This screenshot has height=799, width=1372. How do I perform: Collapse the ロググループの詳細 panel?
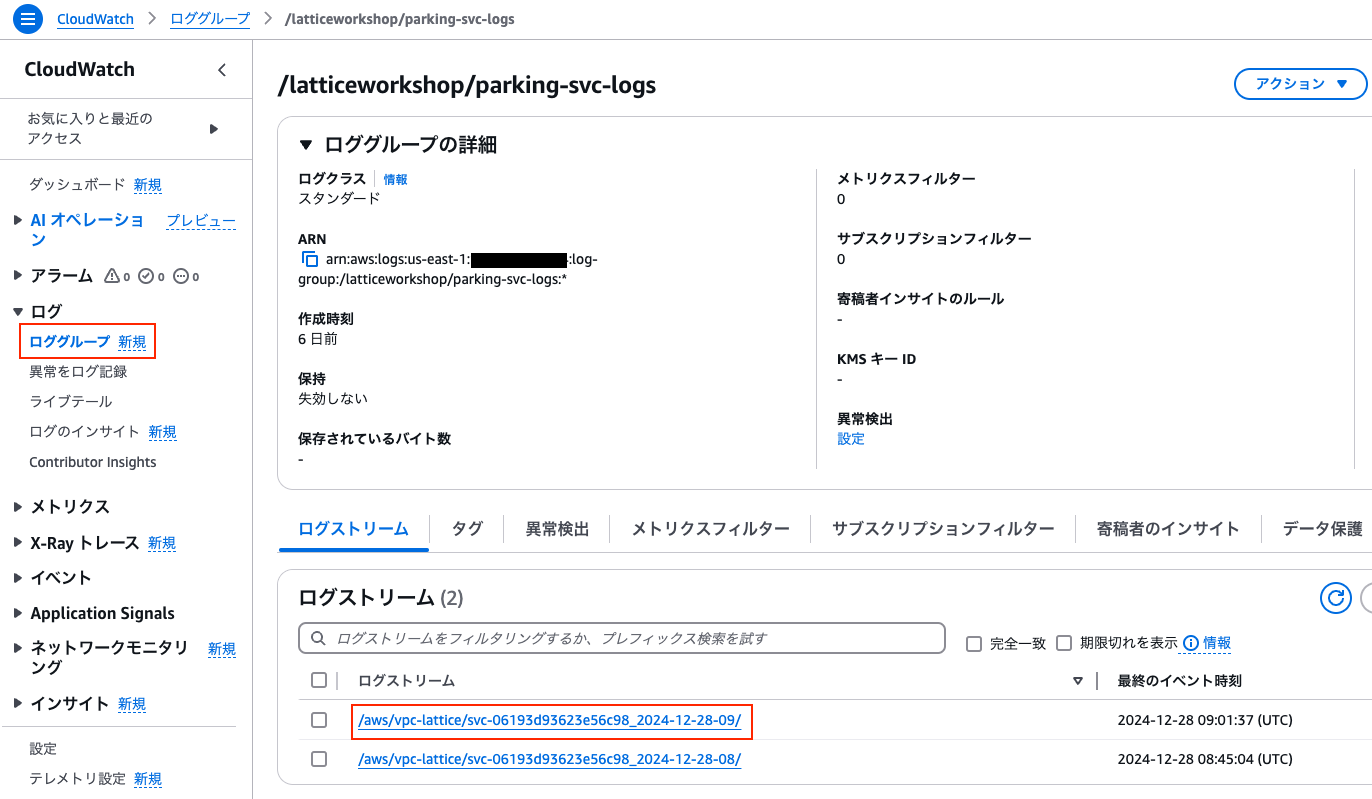[306, 145]
